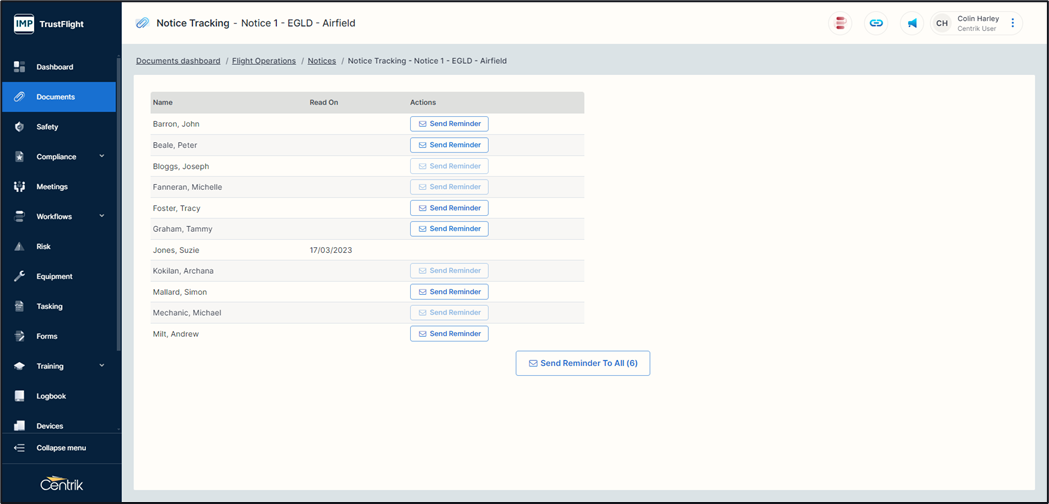Image resolution: width=1049 pixels, height=504 pixels.
Task: Go to Meetings in the sidebar
Action: click(x=52, y=187)
